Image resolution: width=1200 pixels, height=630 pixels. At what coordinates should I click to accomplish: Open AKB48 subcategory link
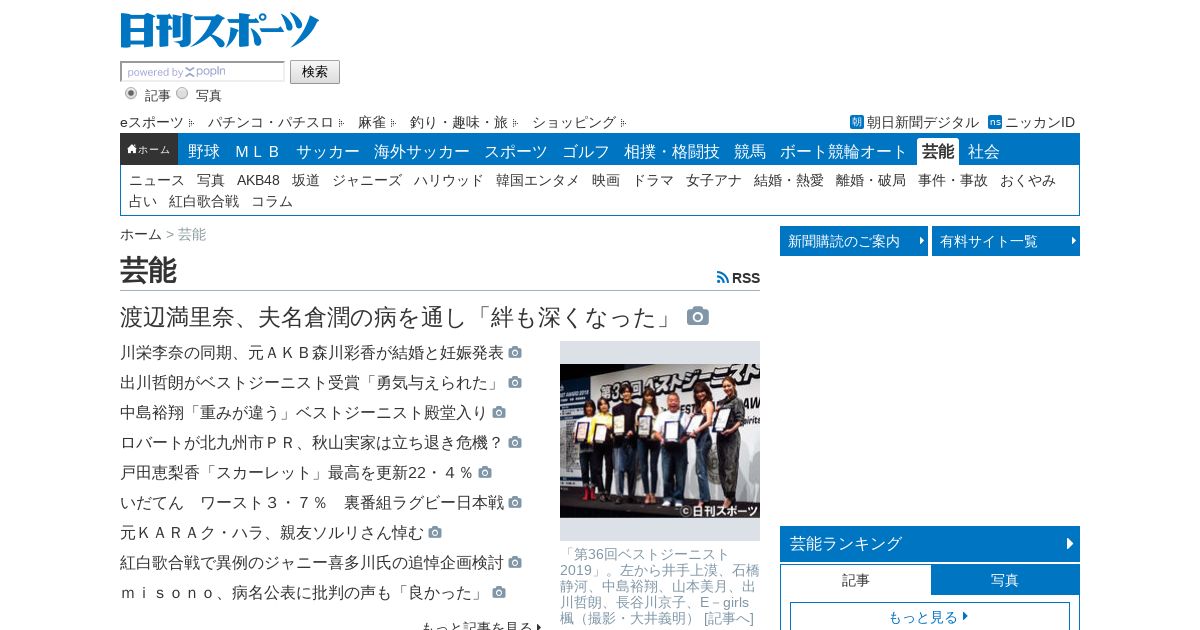(x=258, y=180)
